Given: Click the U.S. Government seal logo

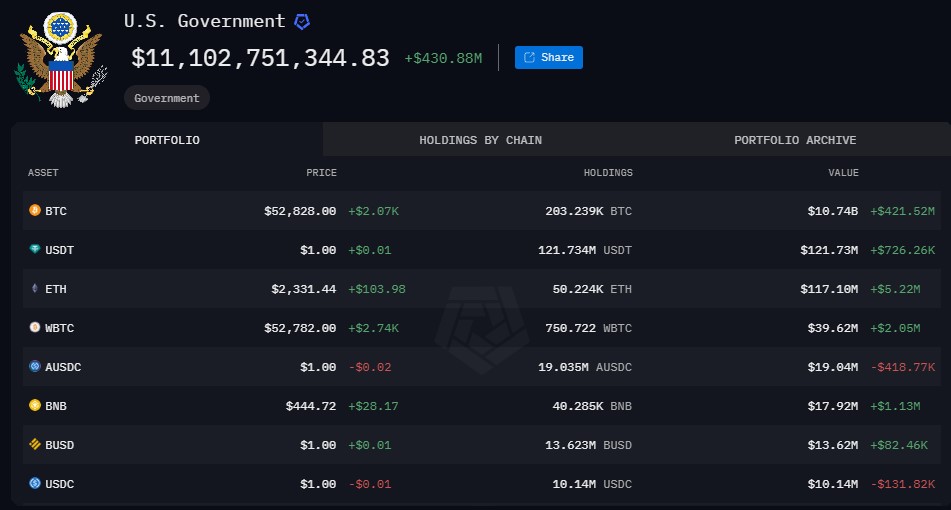Looking at the screenshot, I should (59, 58).
